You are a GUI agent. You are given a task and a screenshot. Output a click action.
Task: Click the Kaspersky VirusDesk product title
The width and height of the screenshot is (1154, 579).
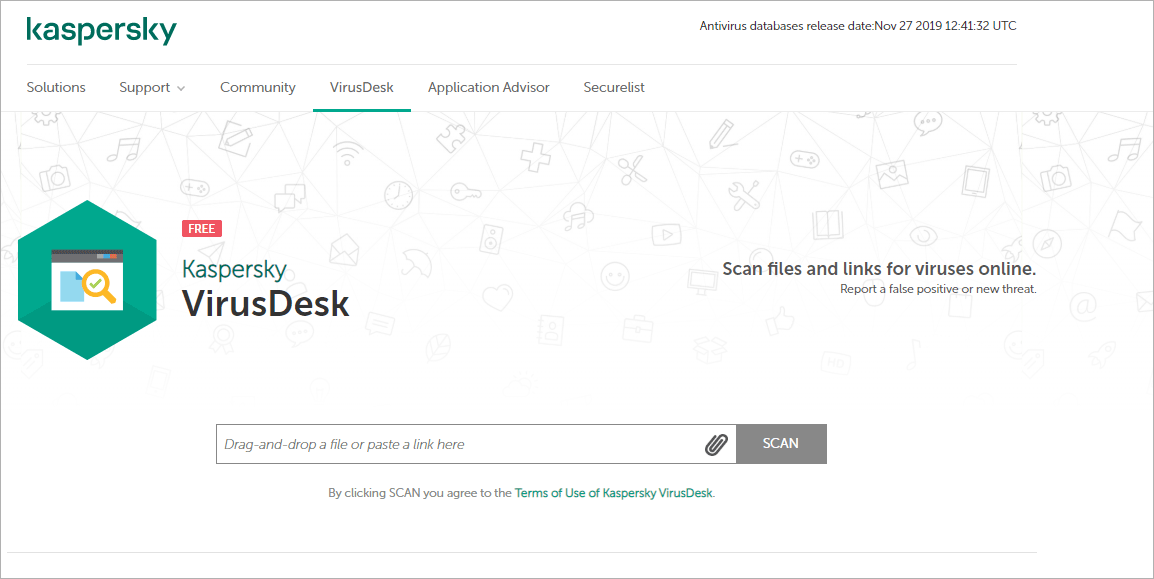click(x=265, y=288)
